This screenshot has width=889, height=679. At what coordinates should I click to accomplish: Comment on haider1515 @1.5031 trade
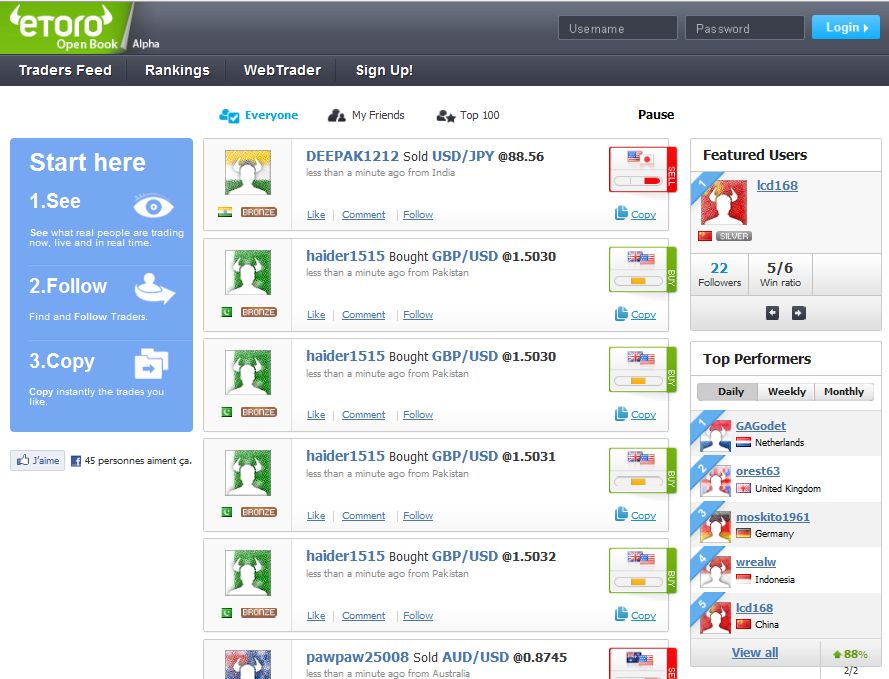click(x=363, y=516)
